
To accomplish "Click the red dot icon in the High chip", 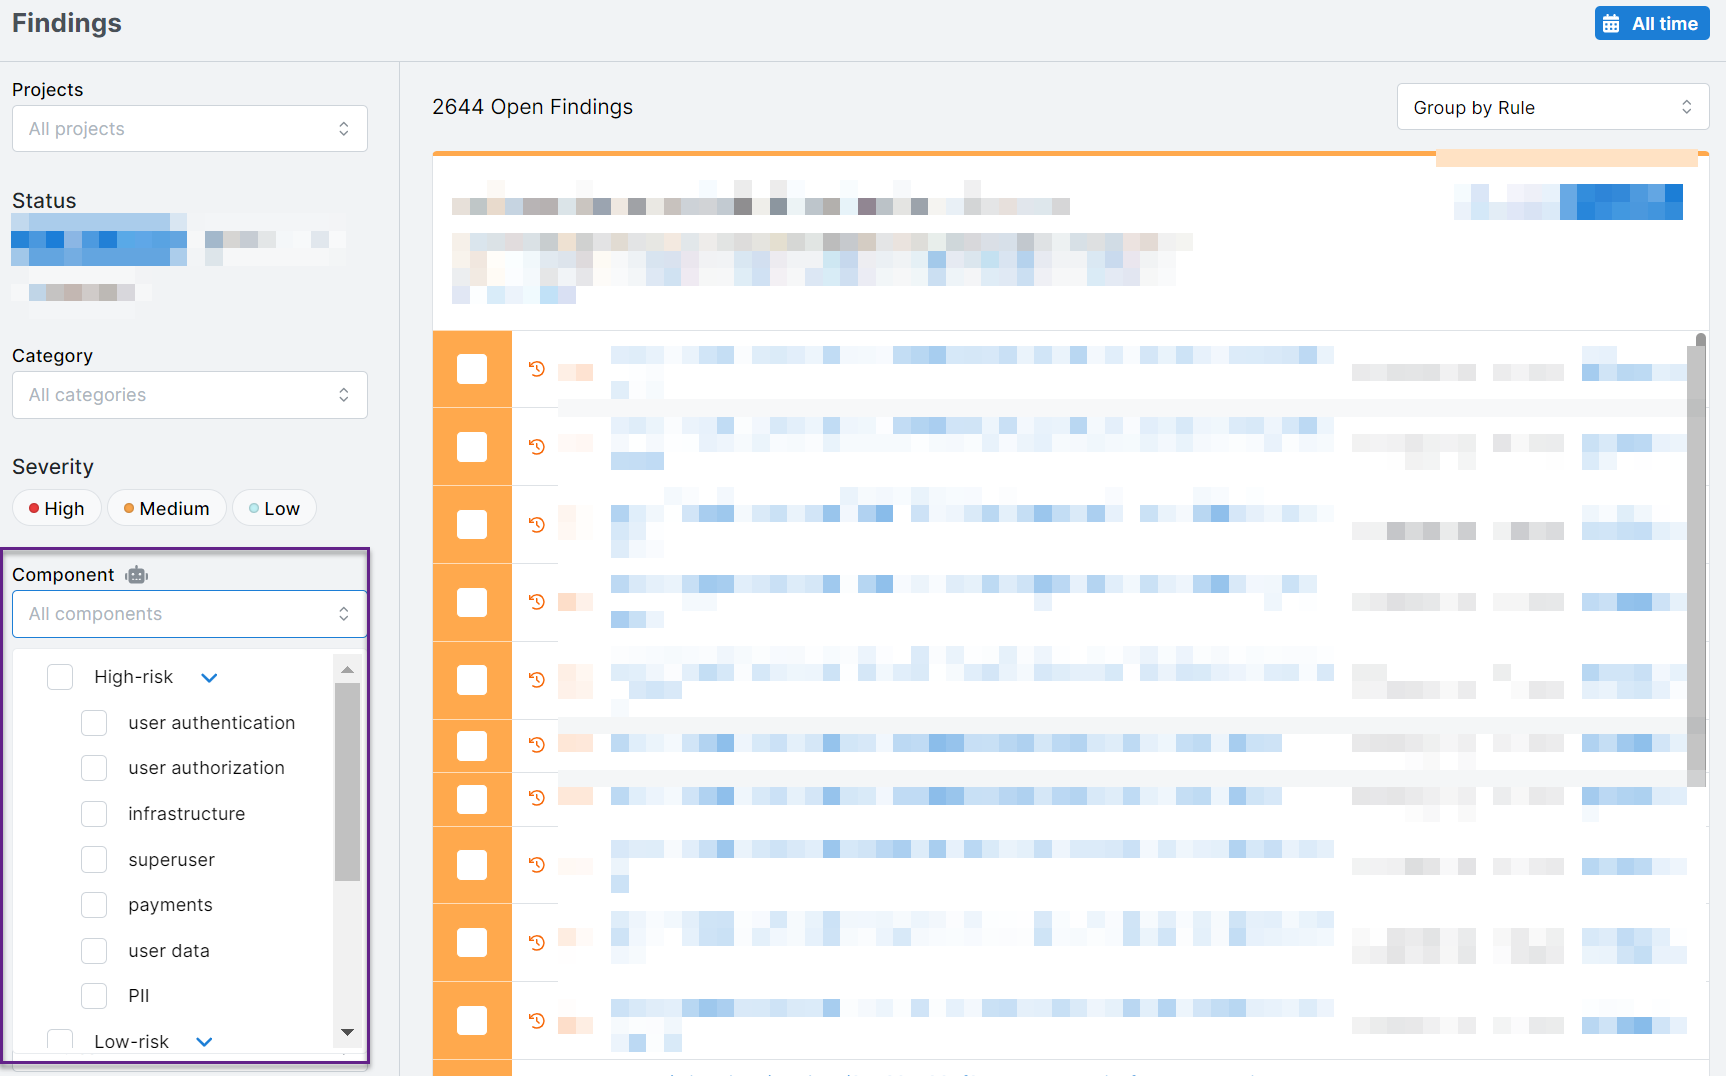I will [33, 508].
